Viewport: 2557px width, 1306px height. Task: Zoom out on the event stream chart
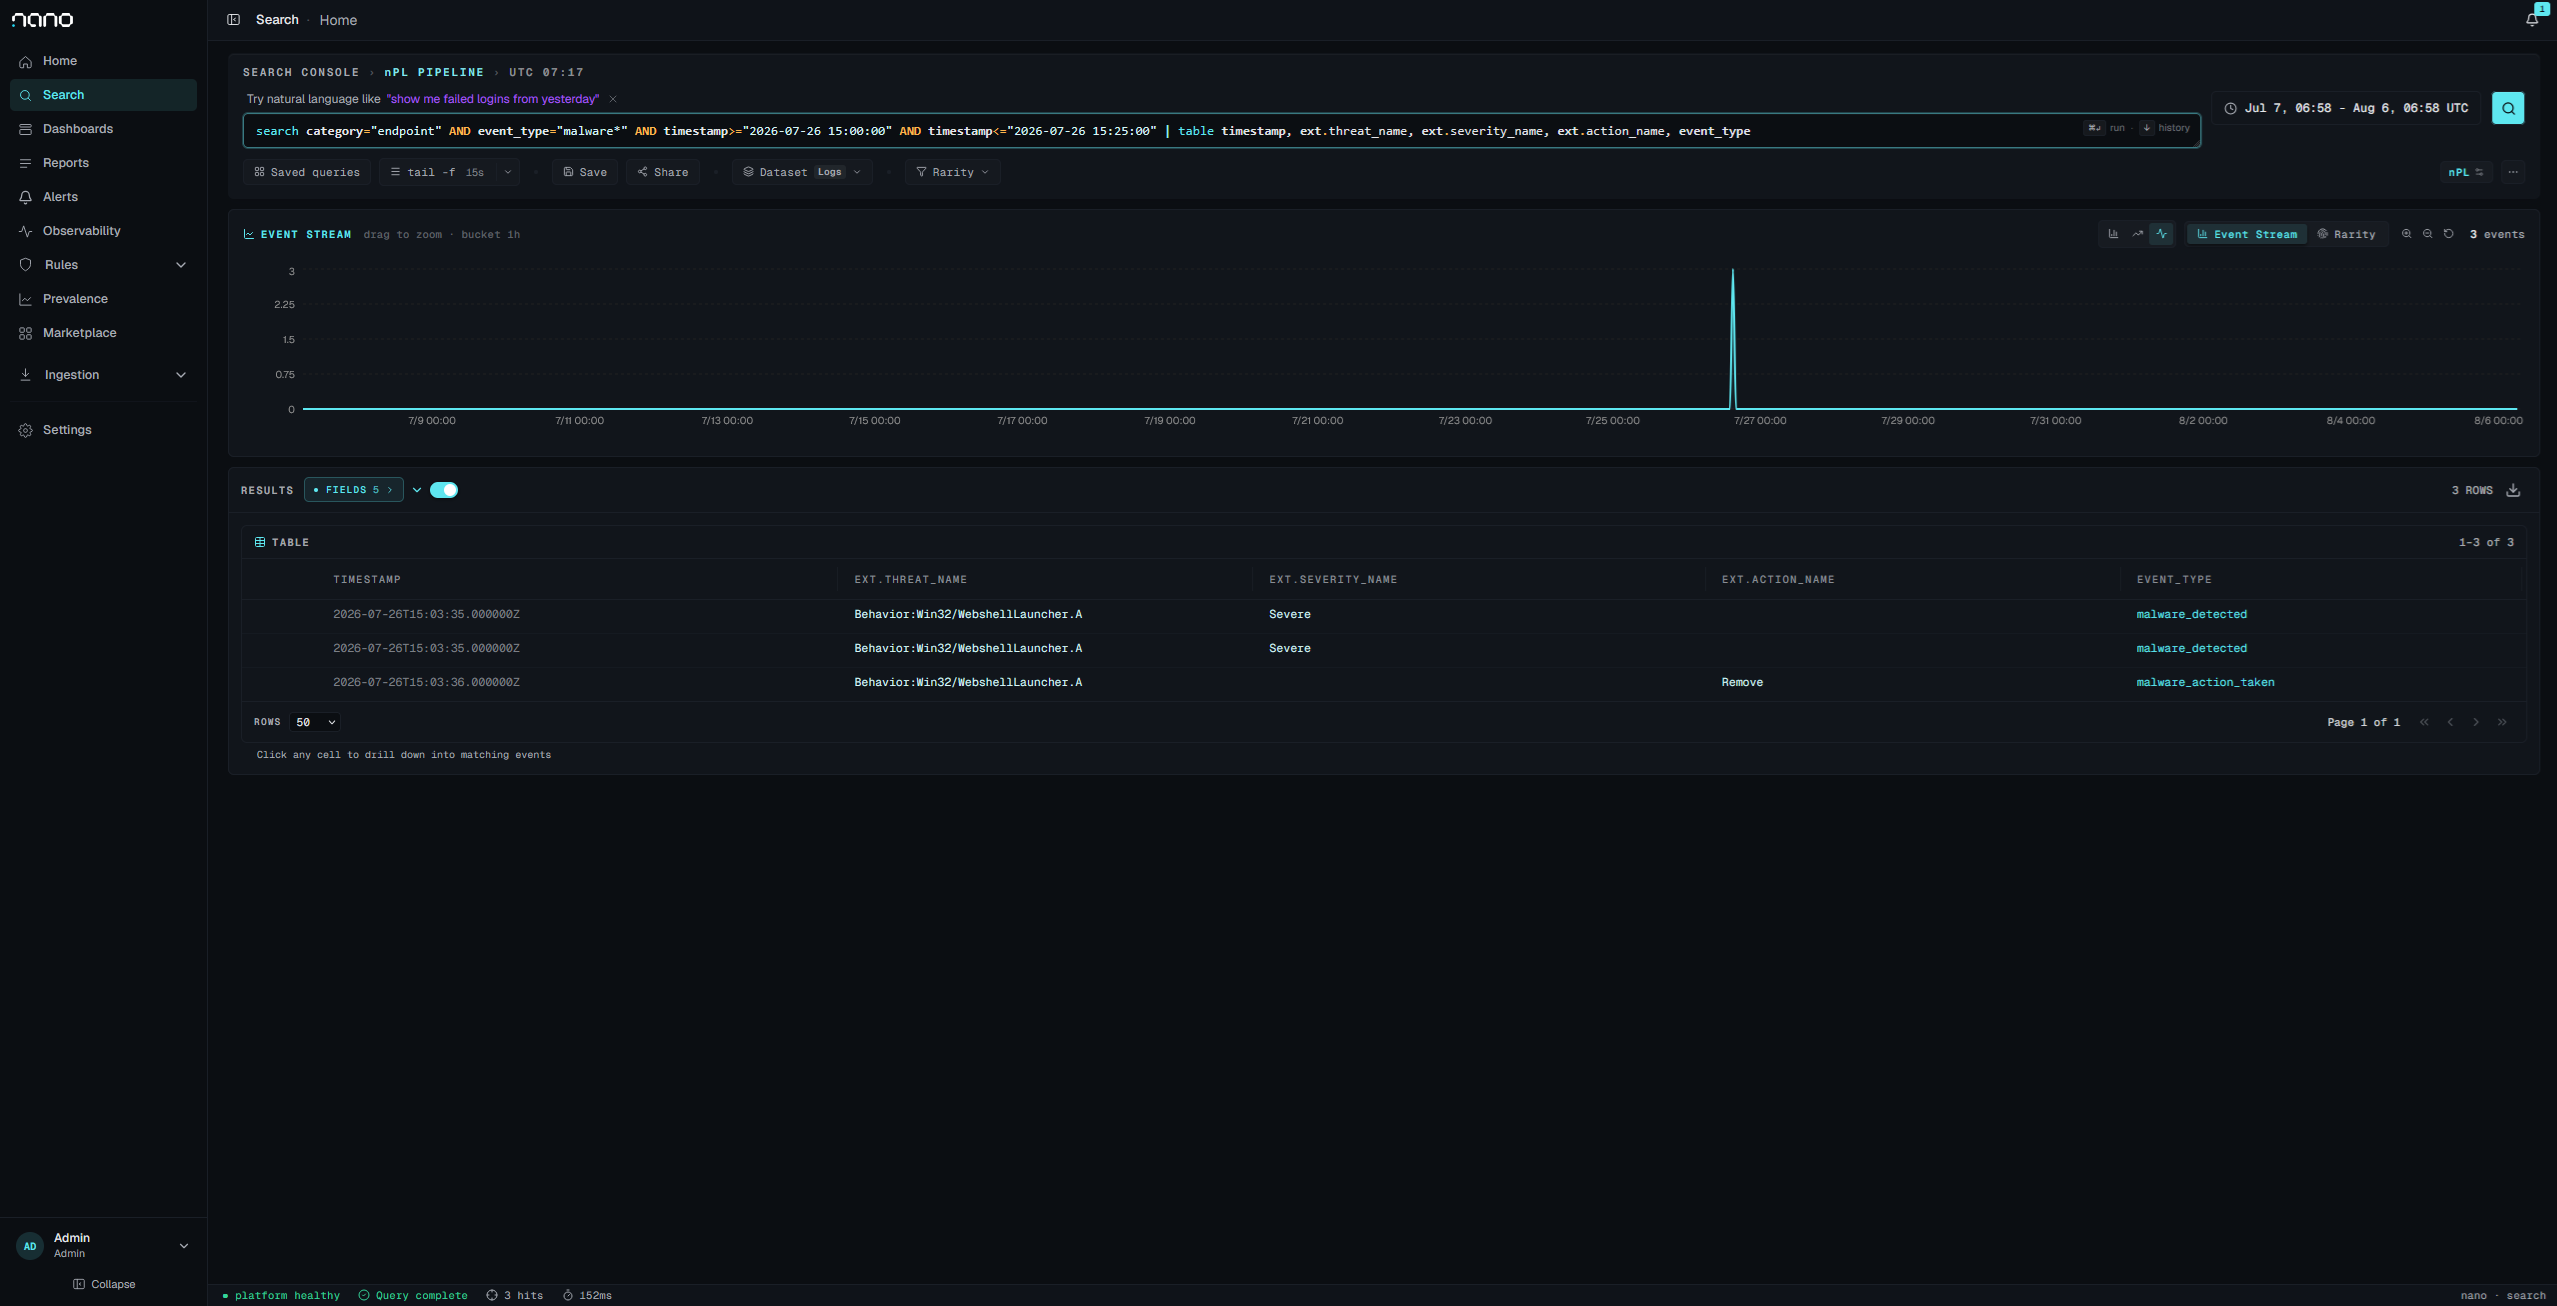(2427, 234)
